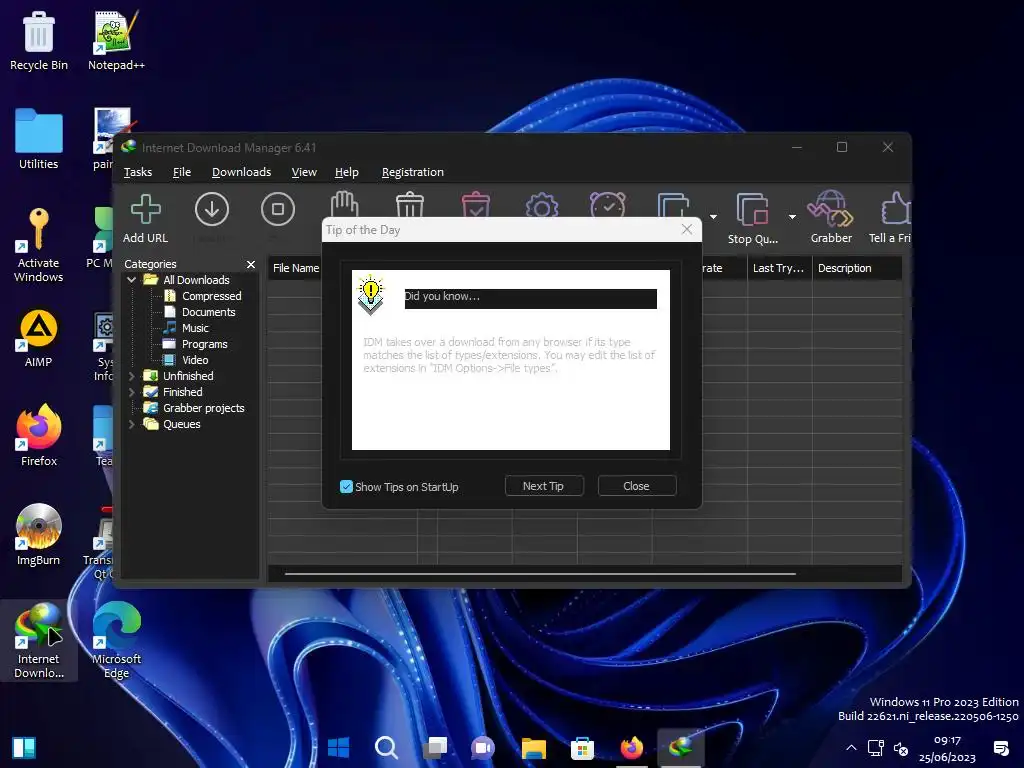This screenshot has height=768, width=1024.
Task: Open the File menu
Action: [x=182, y=172]
